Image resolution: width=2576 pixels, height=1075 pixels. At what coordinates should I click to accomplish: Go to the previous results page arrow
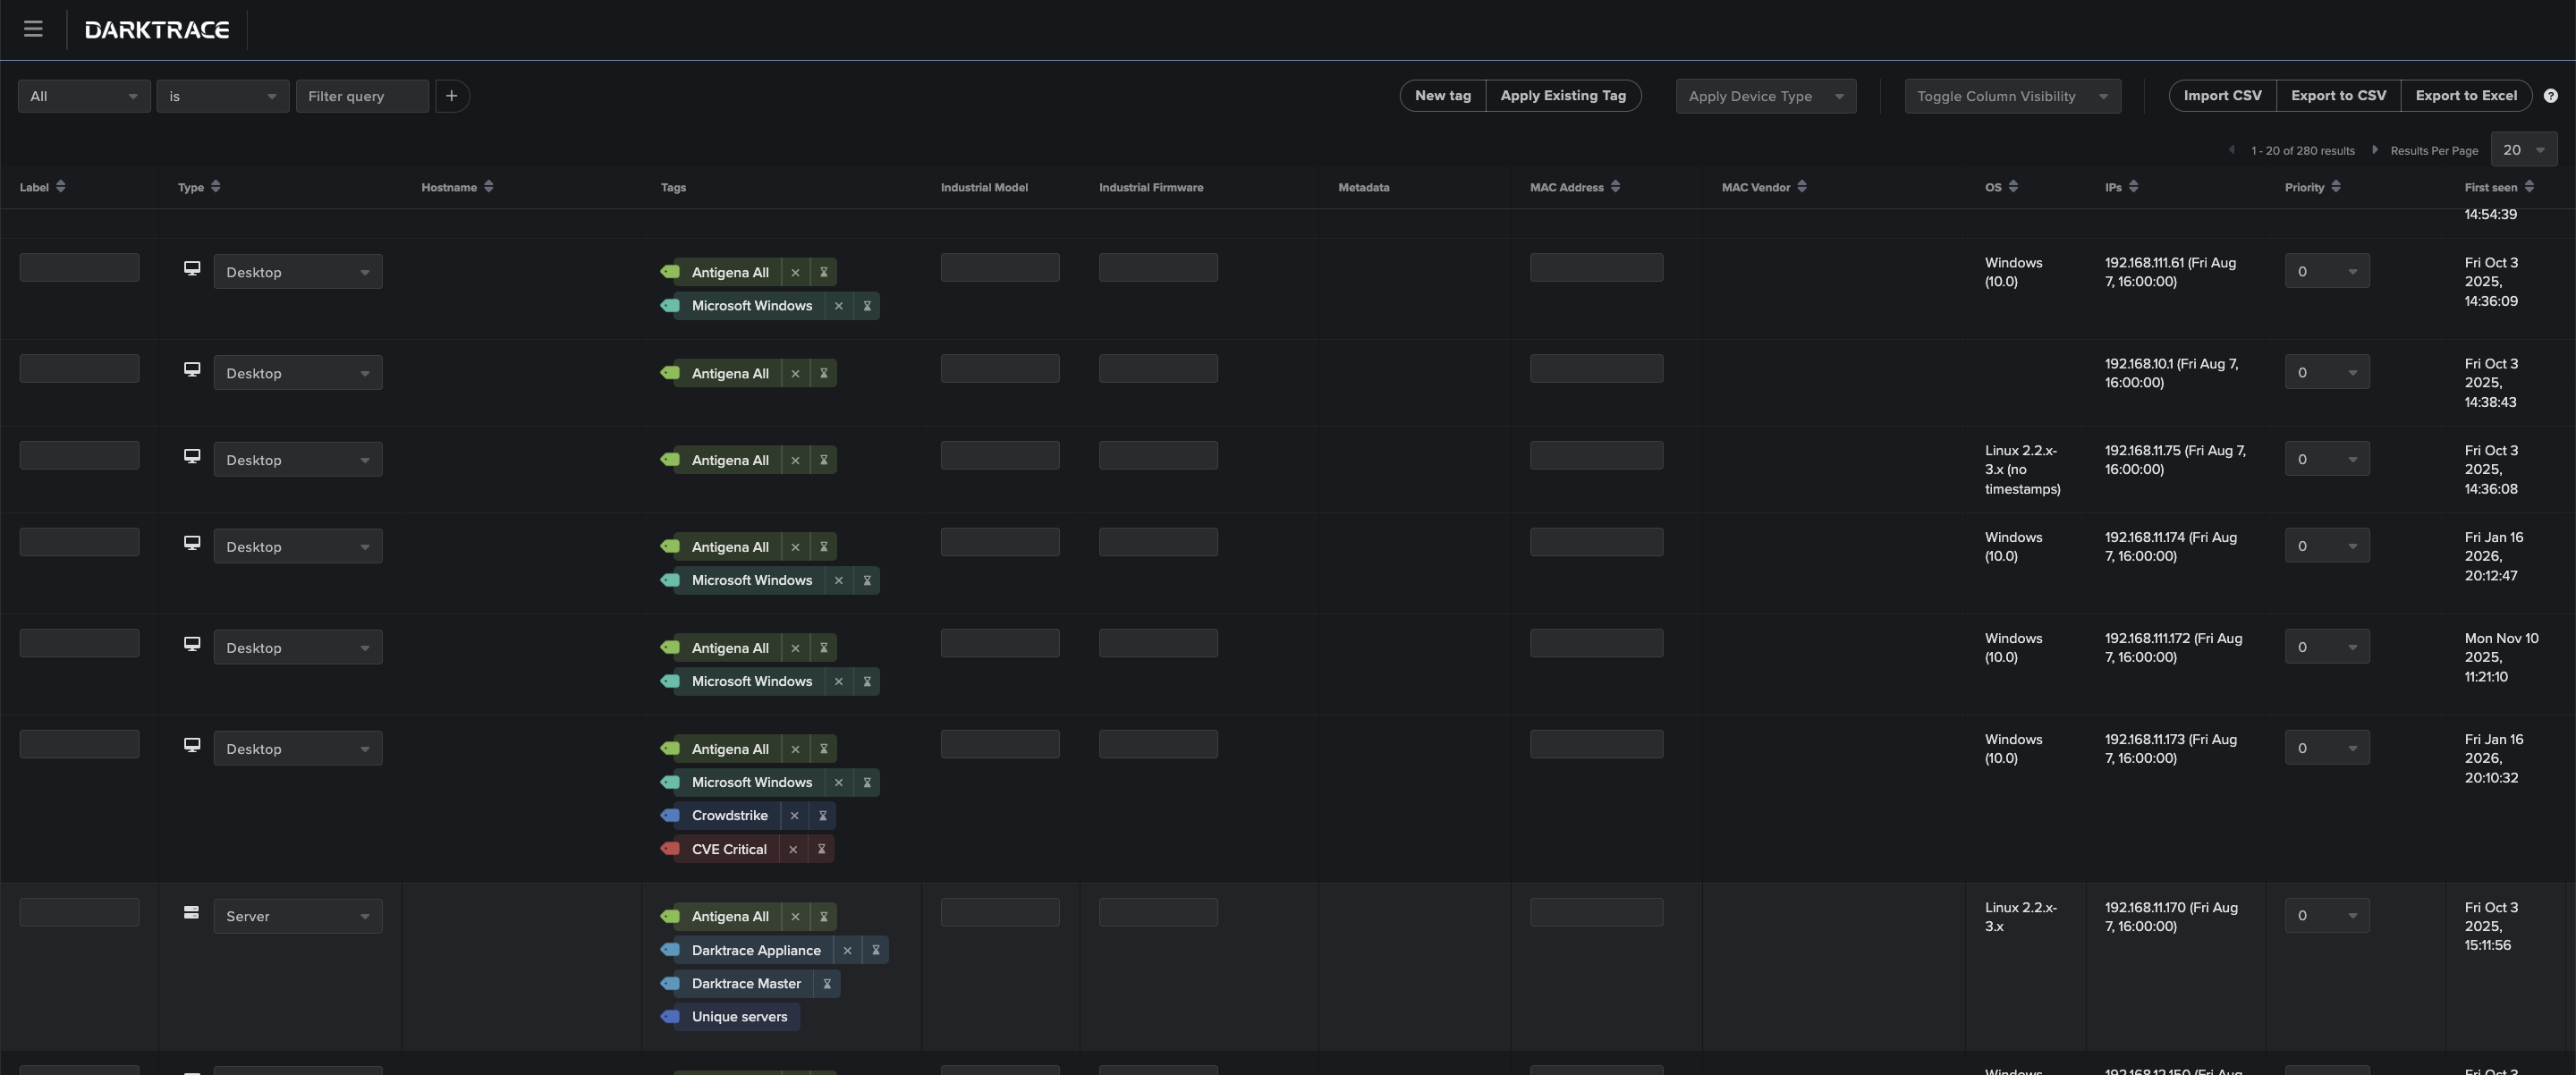point(2232,150)
